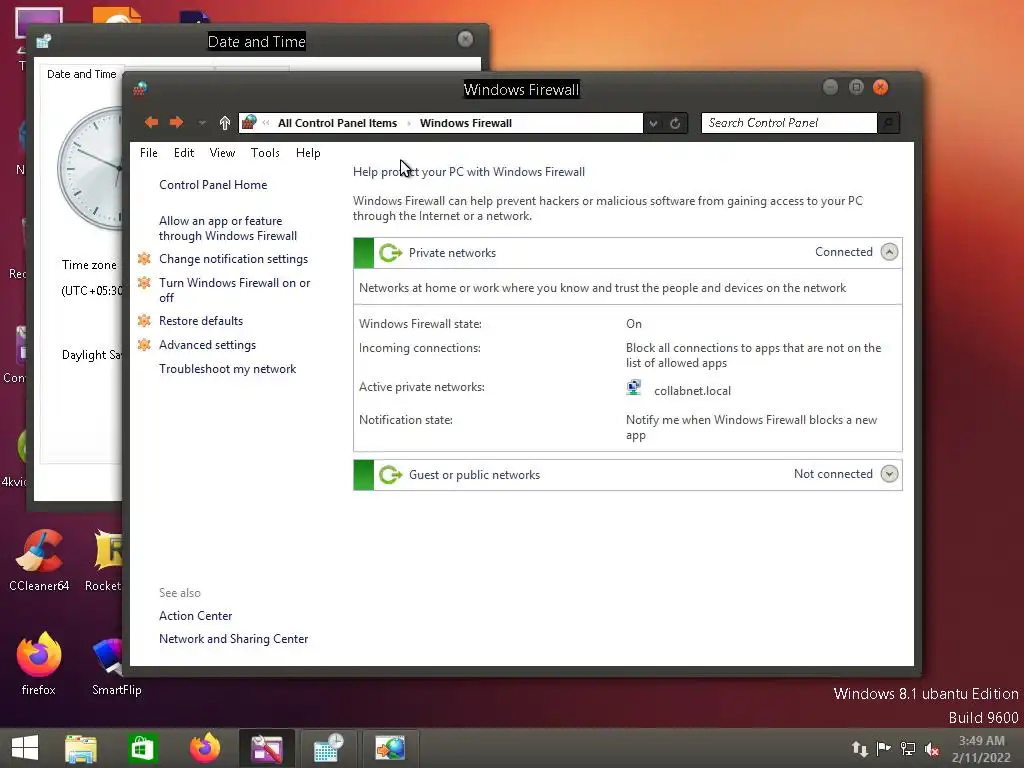Collapse the Private networks section

coord(889,252)
